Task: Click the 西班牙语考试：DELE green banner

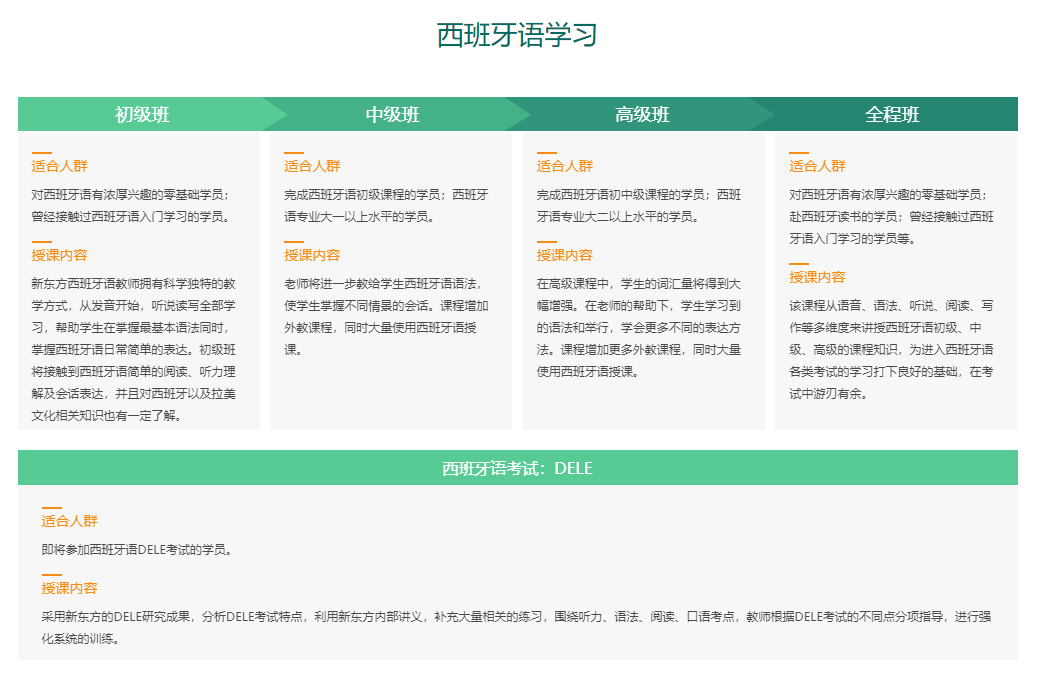Action: [x=517, y=468]
